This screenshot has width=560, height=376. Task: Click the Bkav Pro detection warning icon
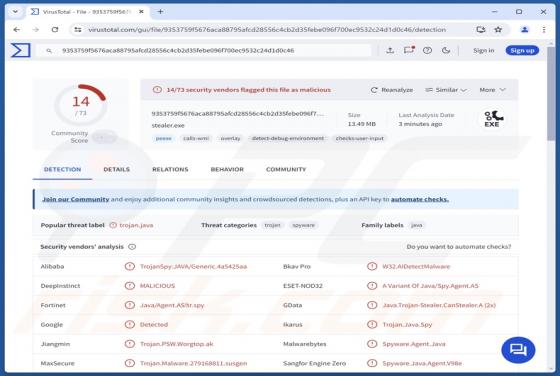(x=372, y=266)
